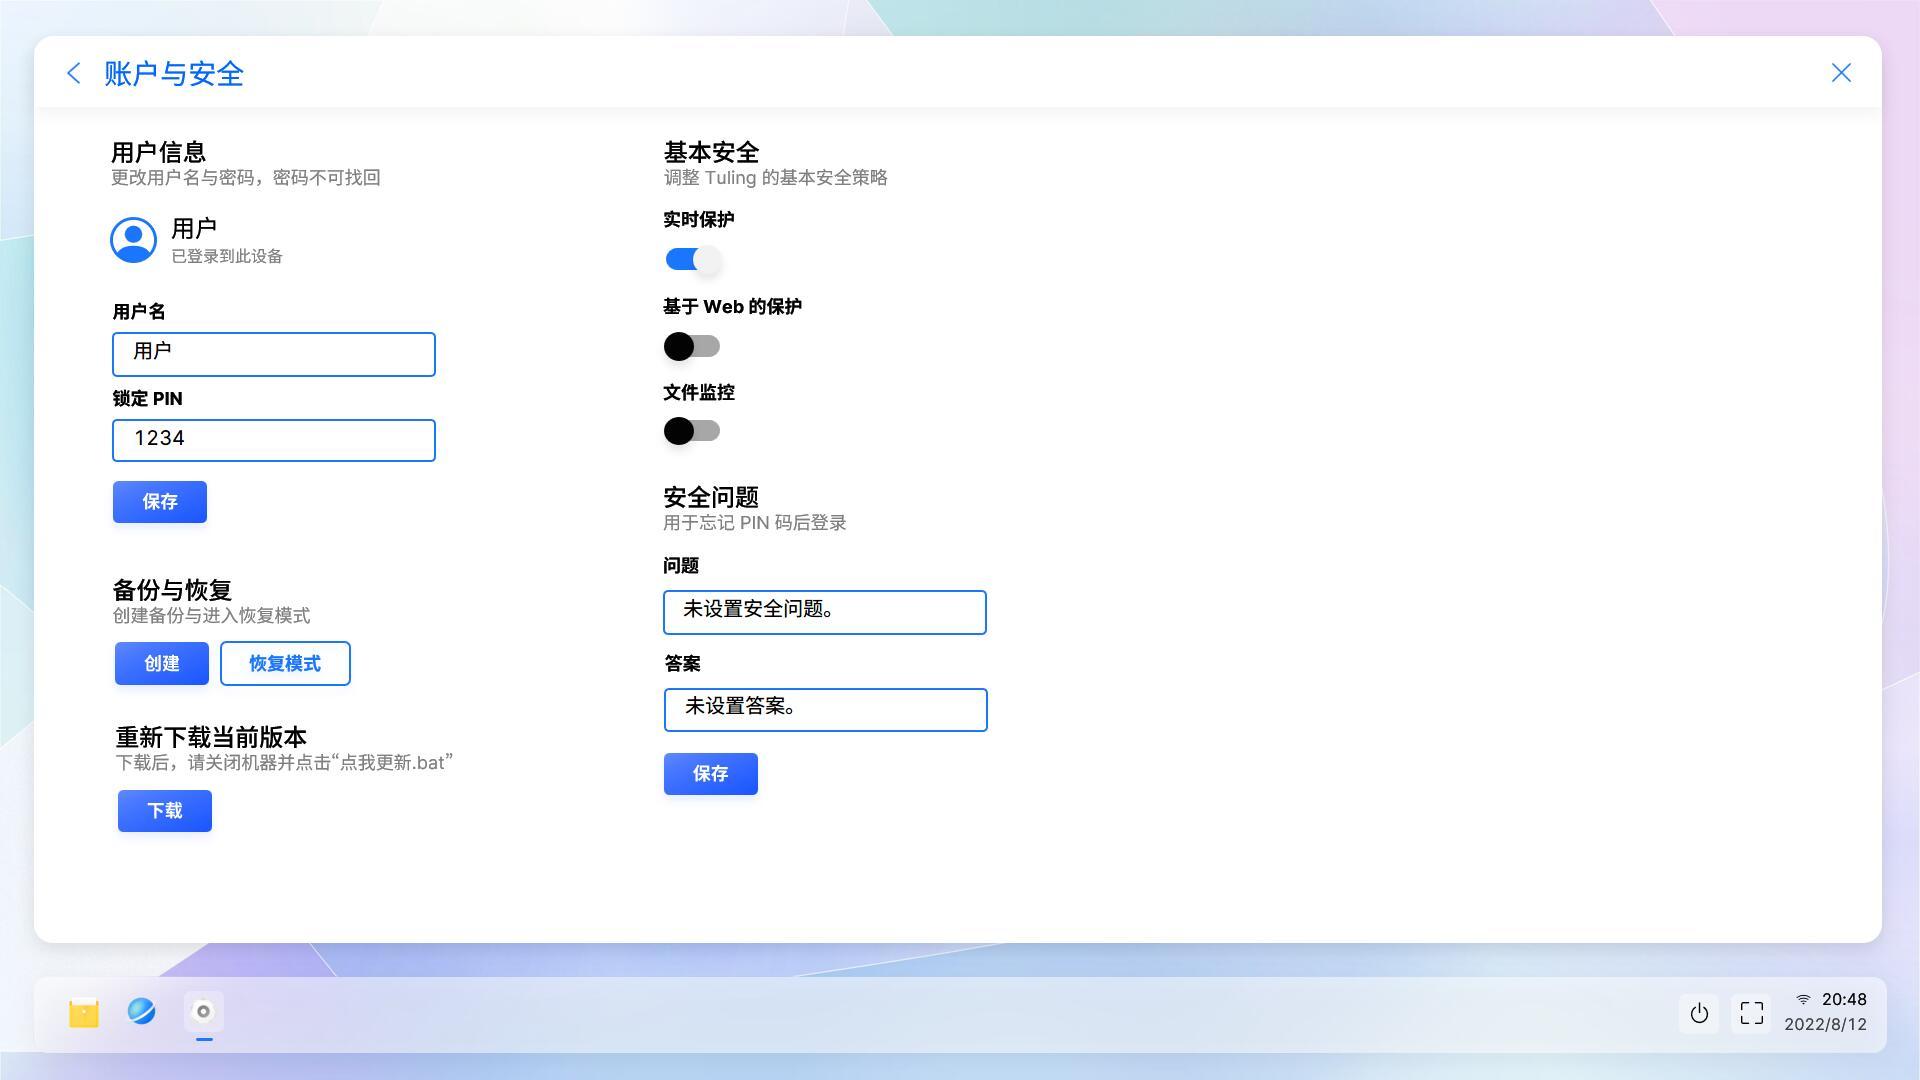Click 创建 to create a backup

161,663
